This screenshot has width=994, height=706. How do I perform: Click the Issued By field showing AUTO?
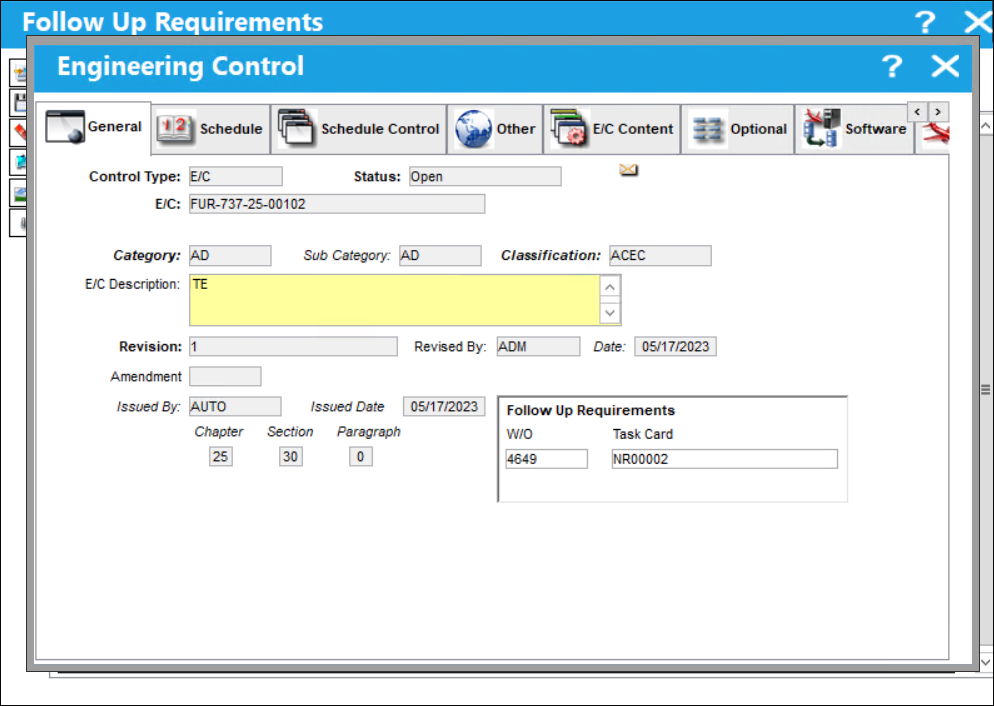tap(235, 406)
